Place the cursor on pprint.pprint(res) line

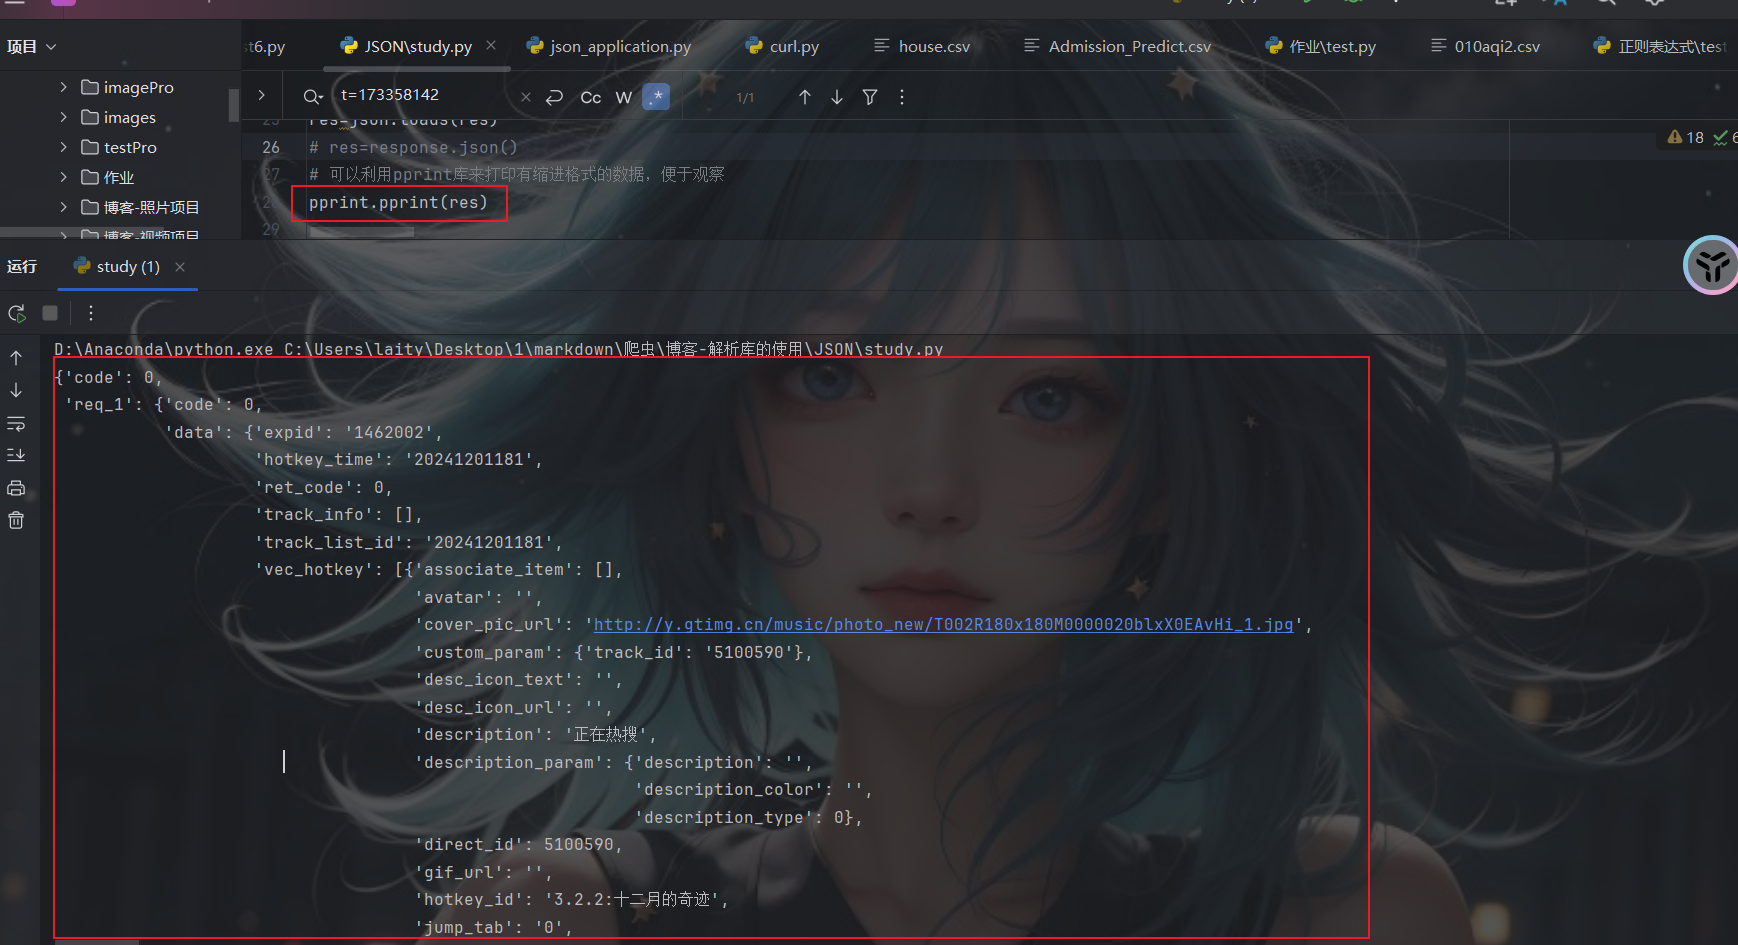398,202
